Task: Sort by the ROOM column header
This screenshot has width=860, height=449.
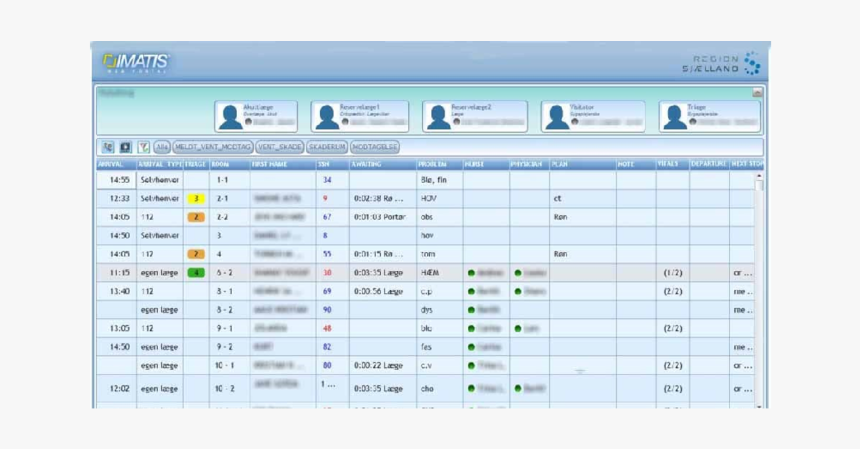Action: [230, 164]
